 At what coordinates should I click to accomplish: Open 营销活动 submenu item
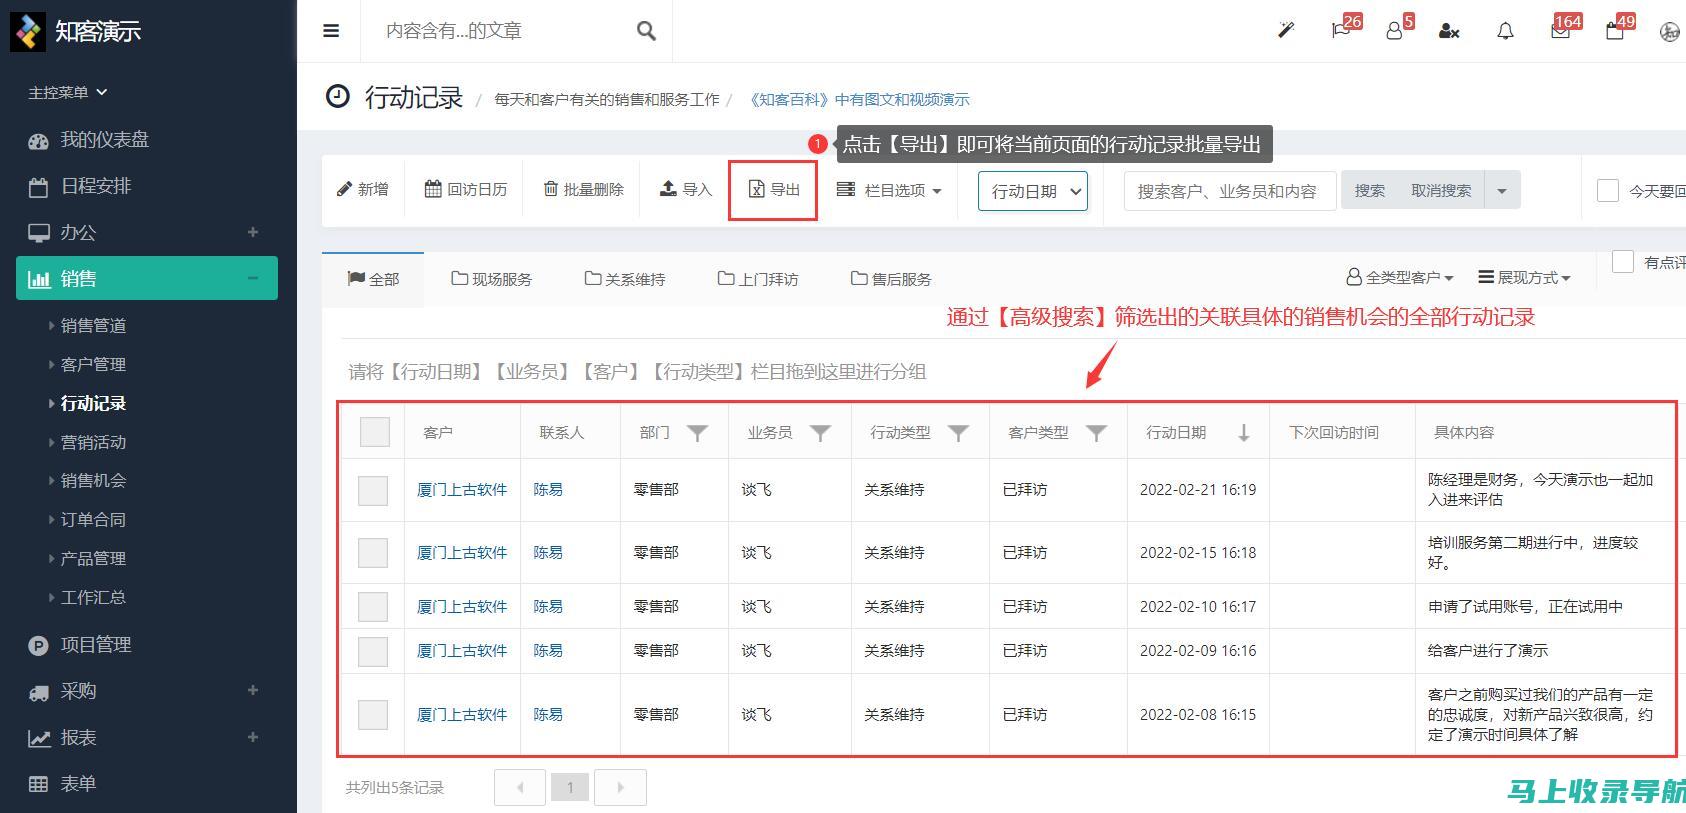coord(93,442)
